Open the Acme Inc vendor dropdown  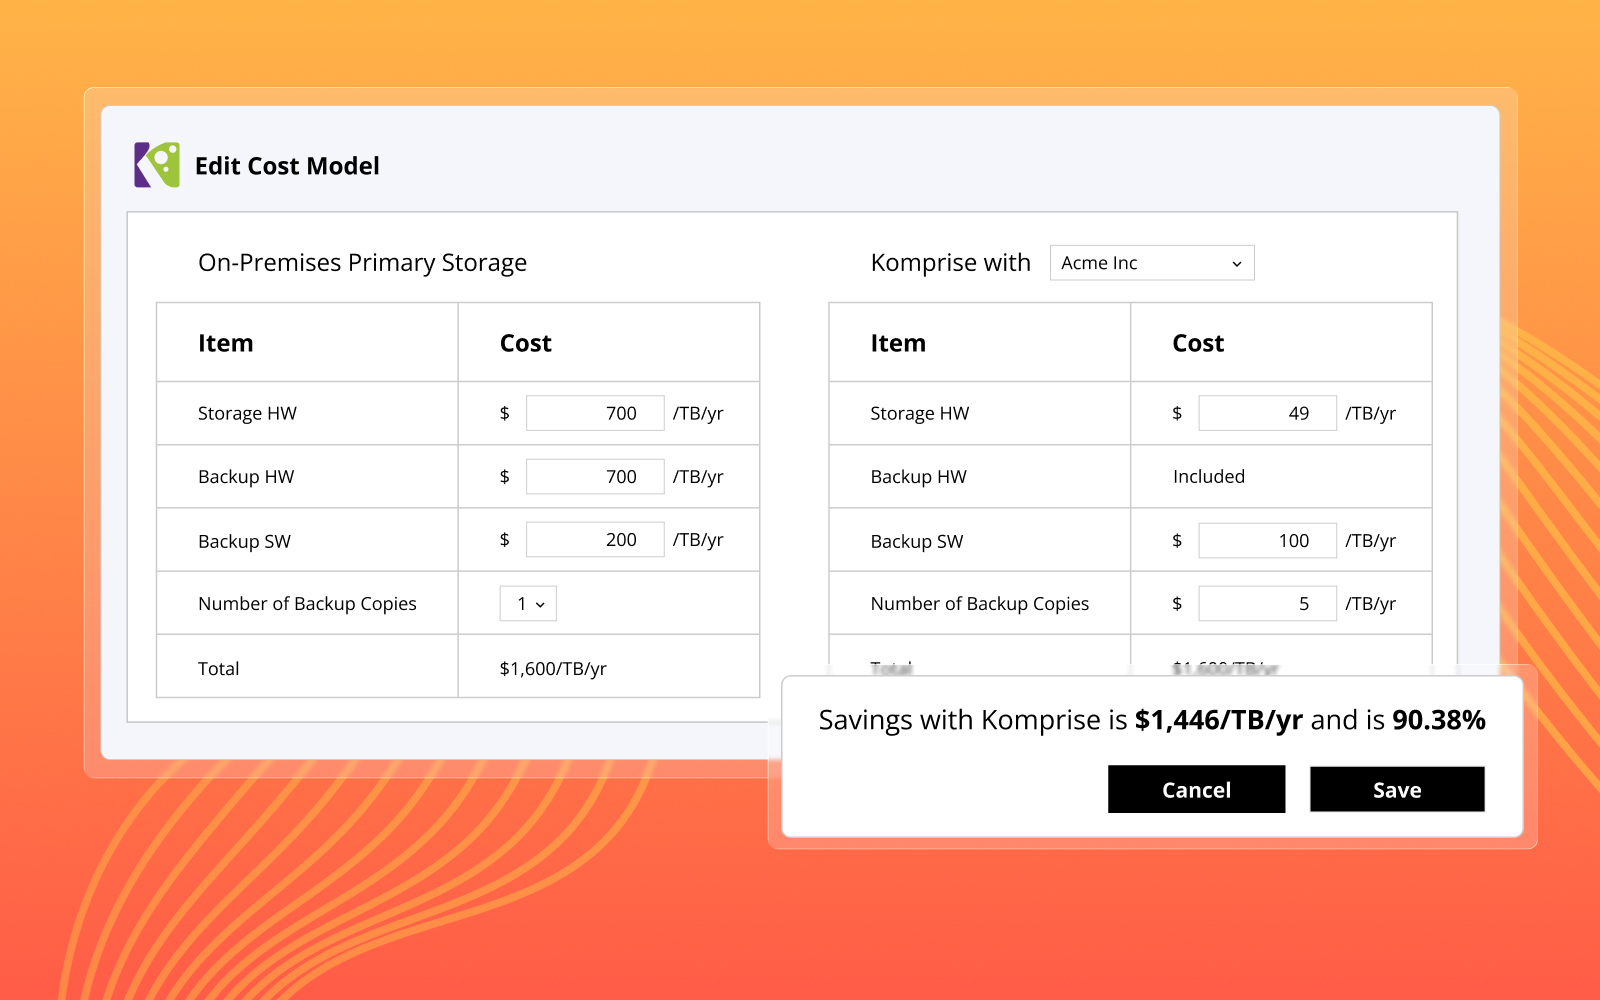[x=1151, y=262]
